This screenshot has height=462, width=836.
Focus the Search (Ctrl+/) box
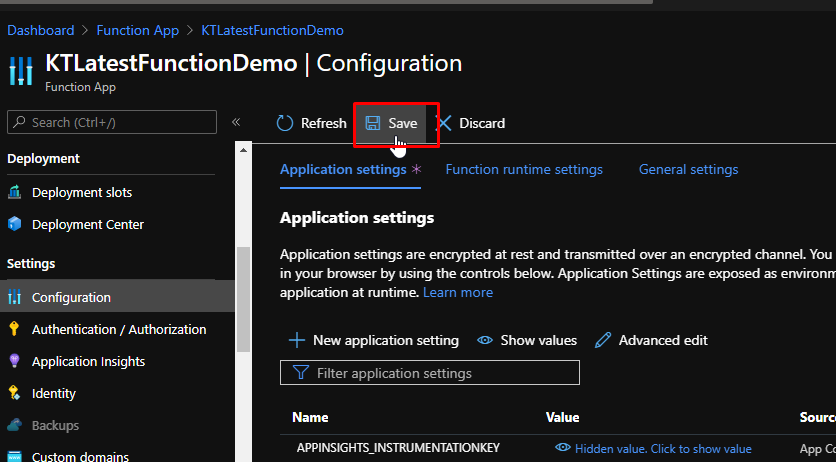point(112,122)
